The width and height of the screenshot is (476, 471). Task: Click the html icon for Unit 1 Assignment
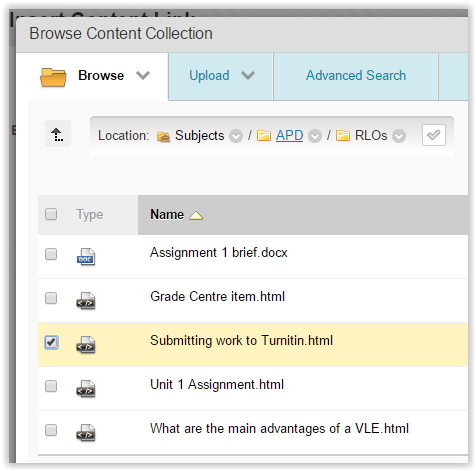coord(86,389)
